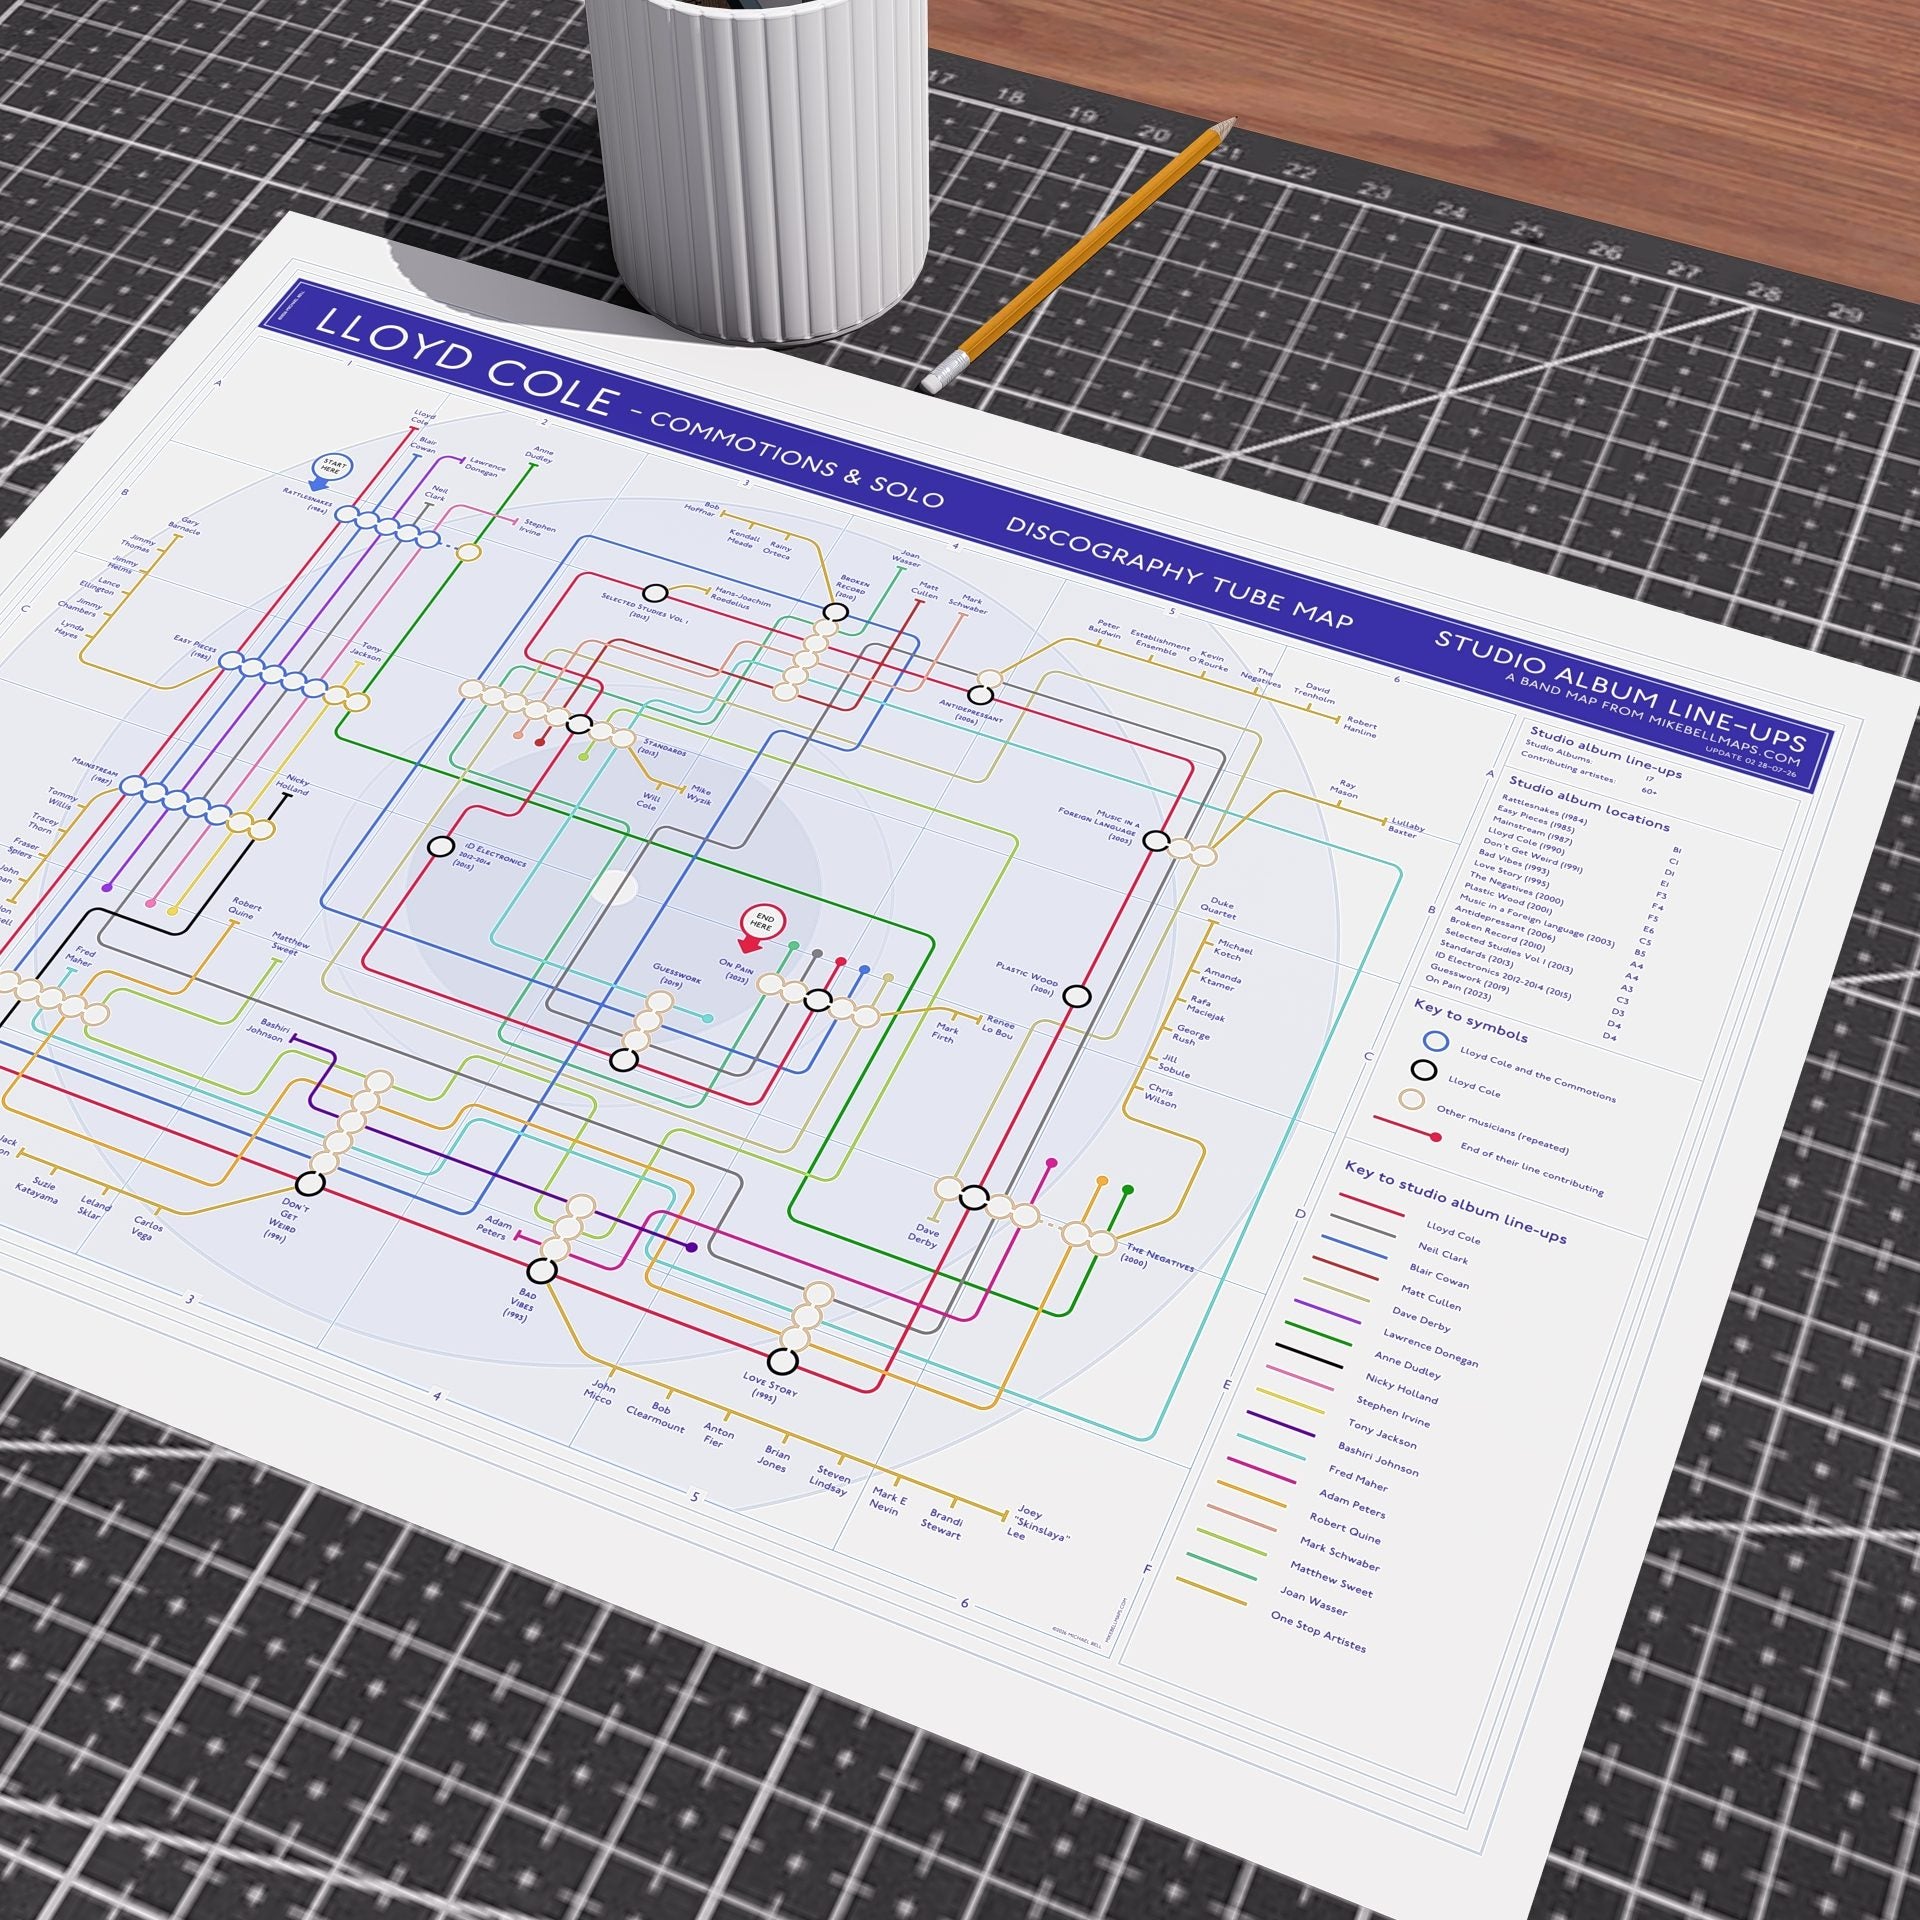Click the blue START HERE marker

pyautogui.click(x=329, y=471)
